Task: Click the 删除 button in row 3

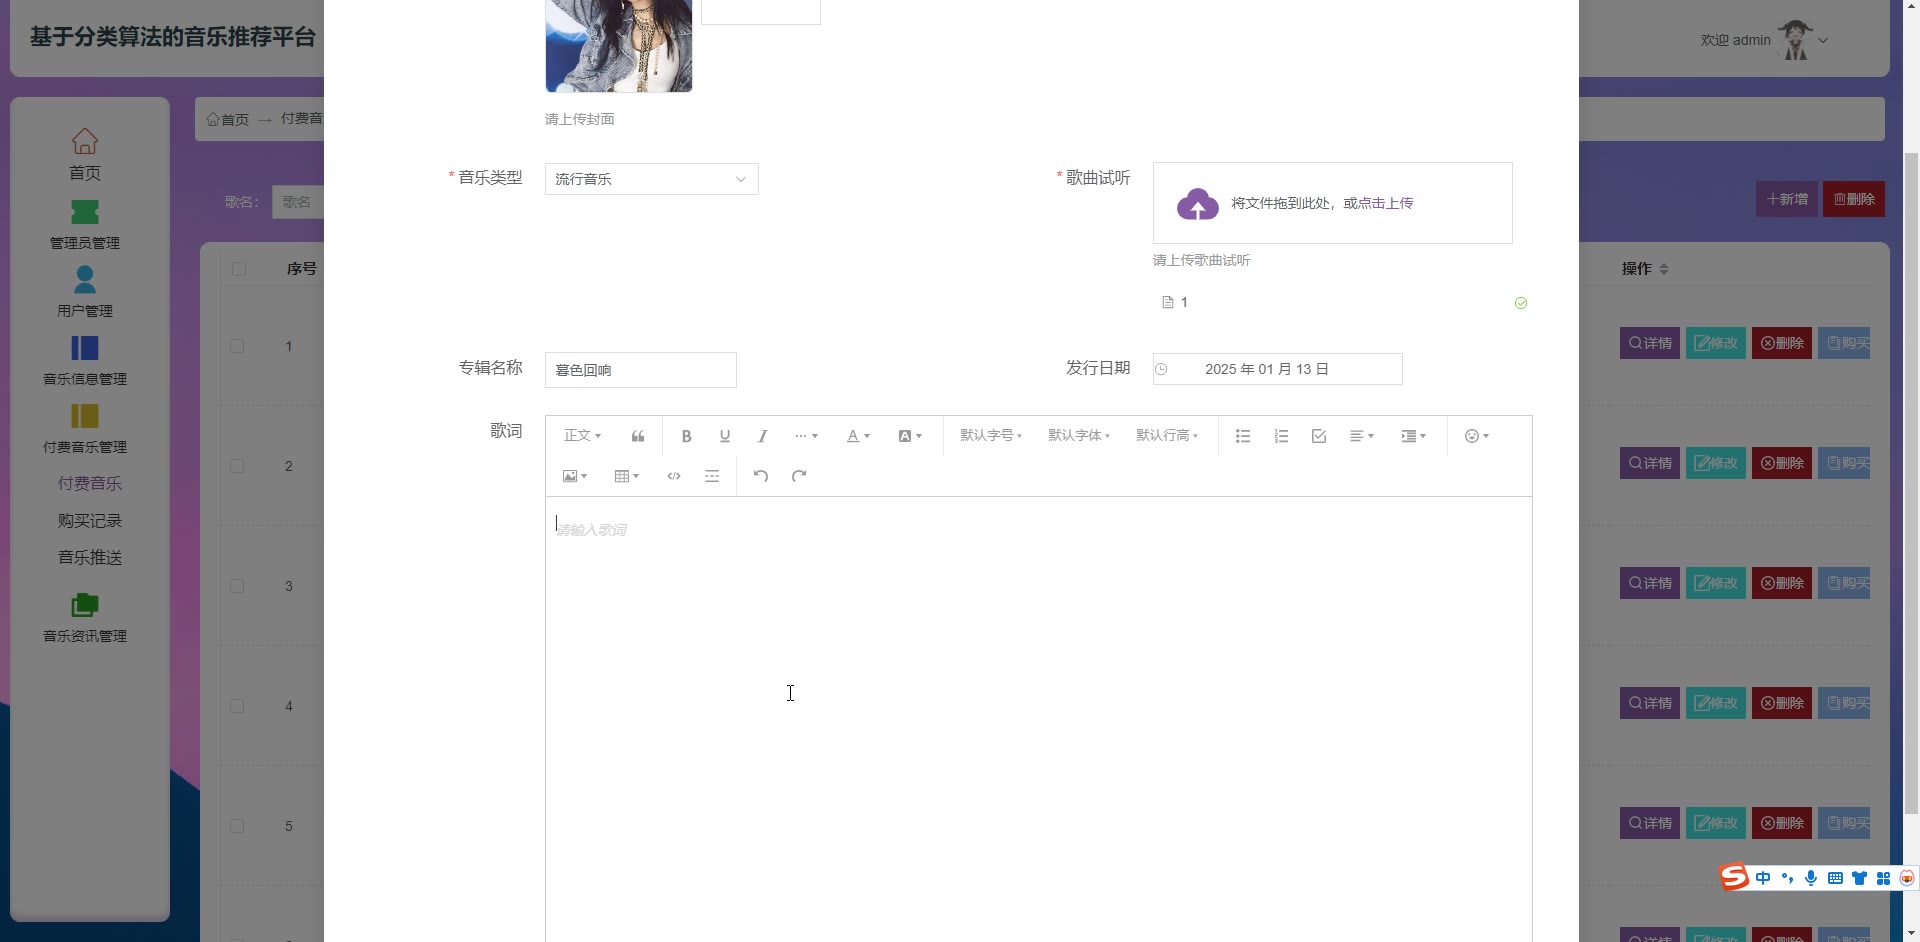Action: [x=1782, y=583]
